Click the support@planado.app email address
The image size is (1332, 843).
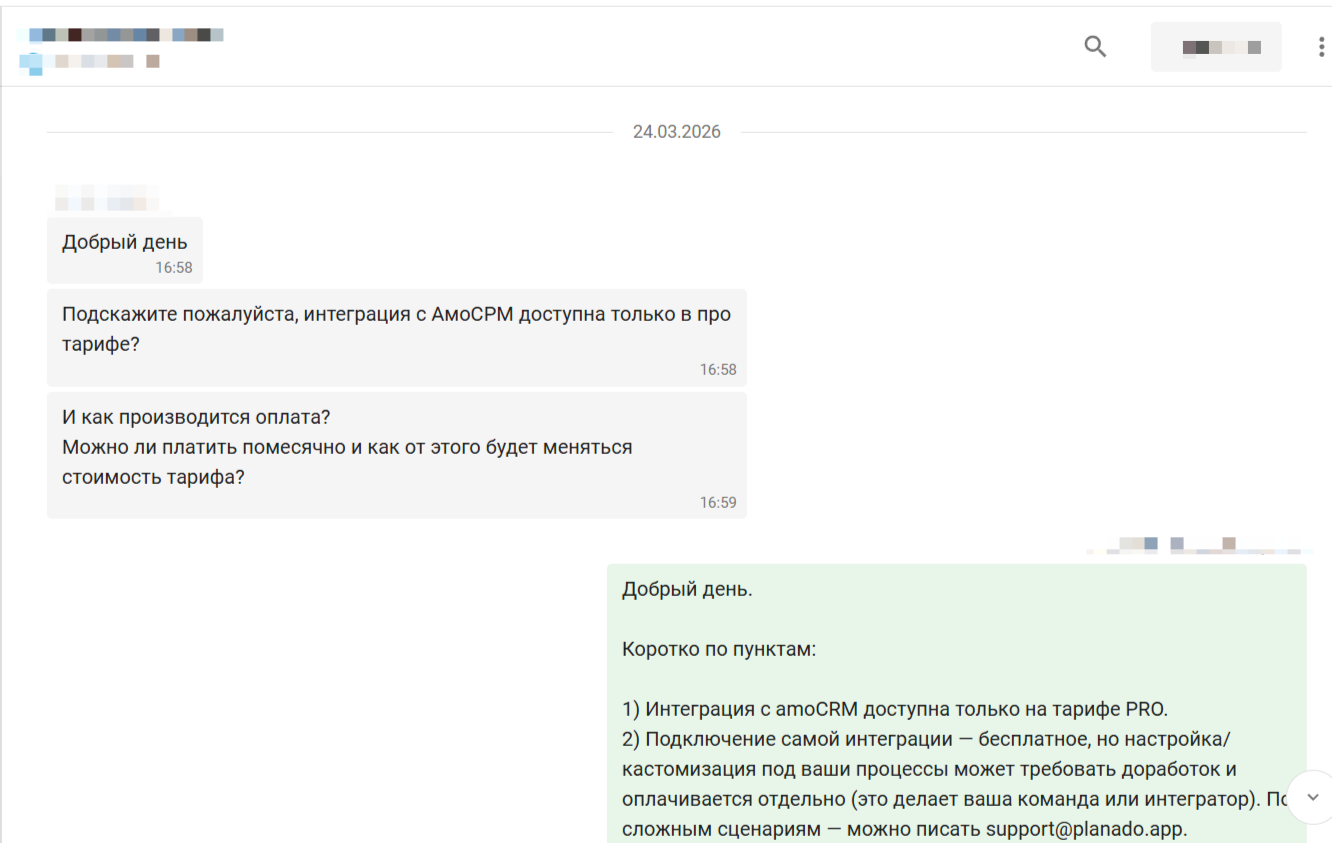click(1084, 830)
